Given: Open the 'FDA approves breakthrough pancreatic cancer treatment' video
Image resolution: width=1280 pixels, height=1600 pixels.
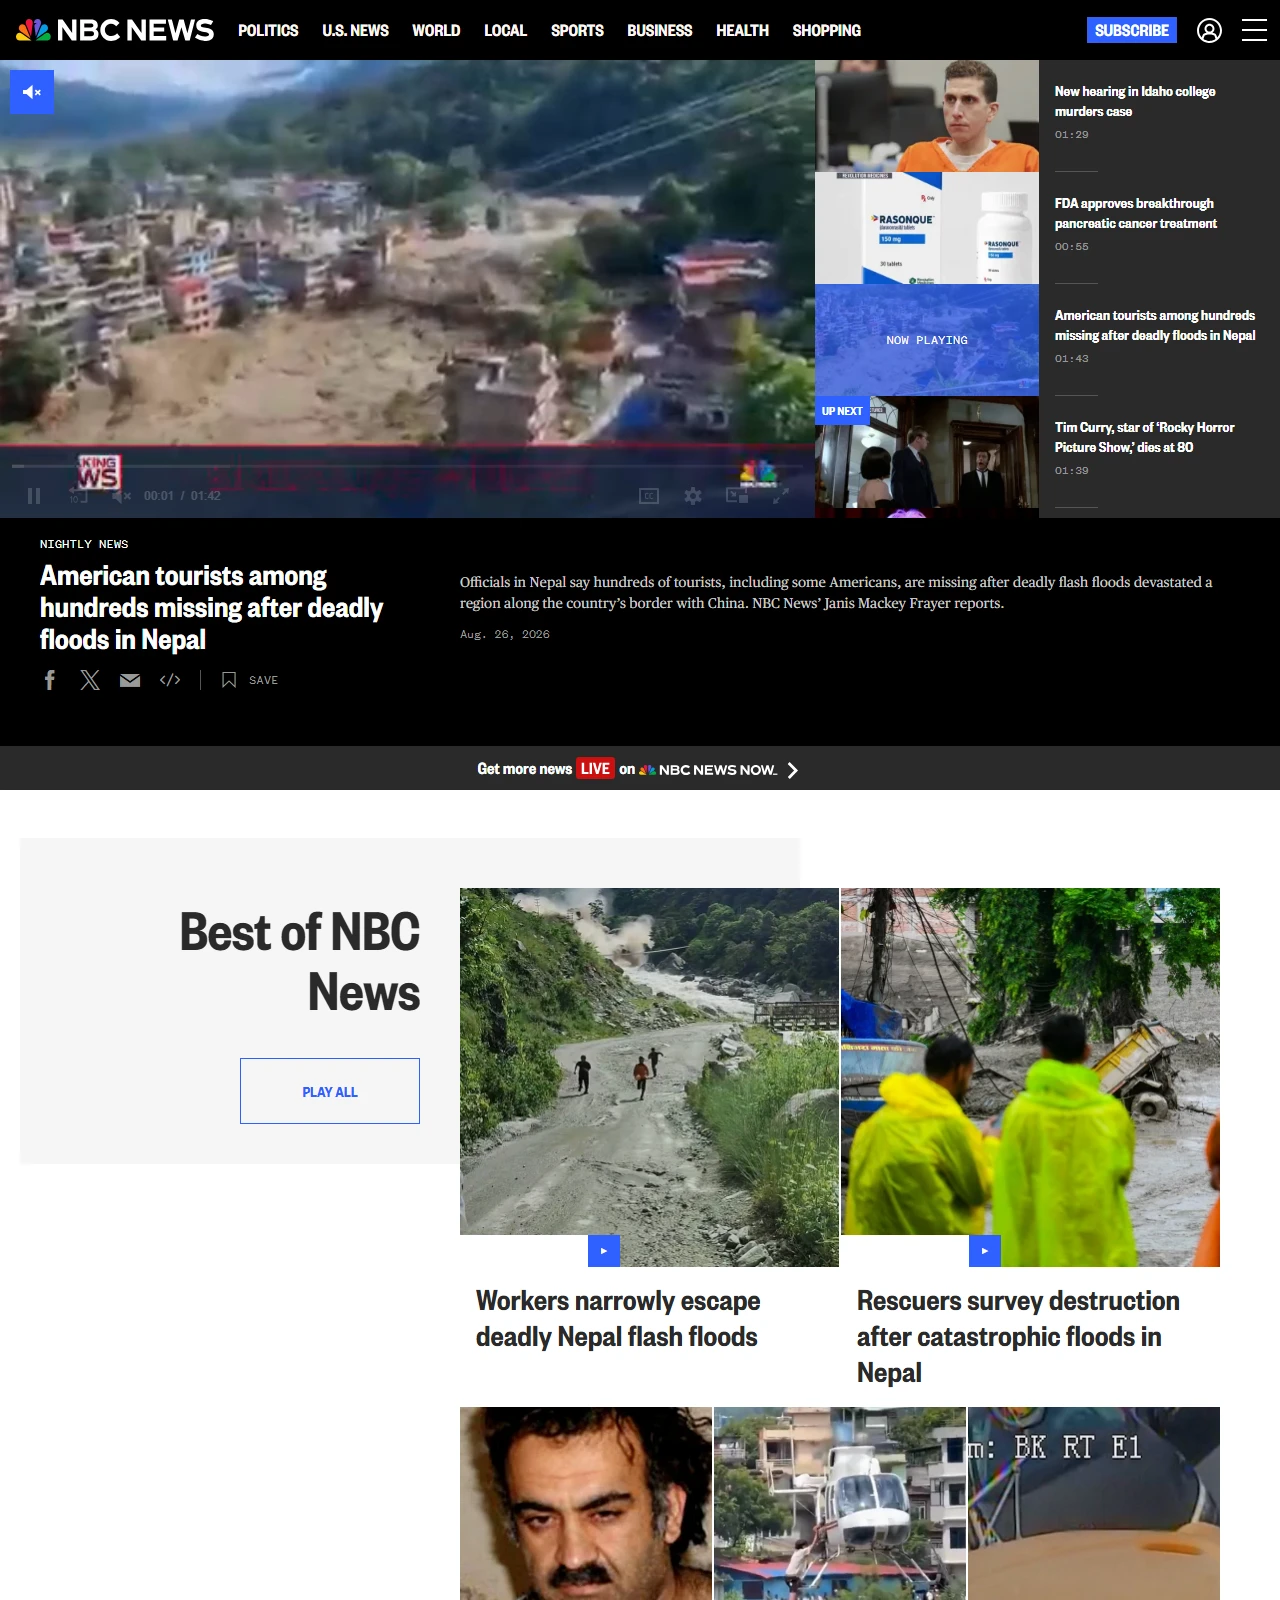Looking at the screenshot, I should [x=1135, y=213].
